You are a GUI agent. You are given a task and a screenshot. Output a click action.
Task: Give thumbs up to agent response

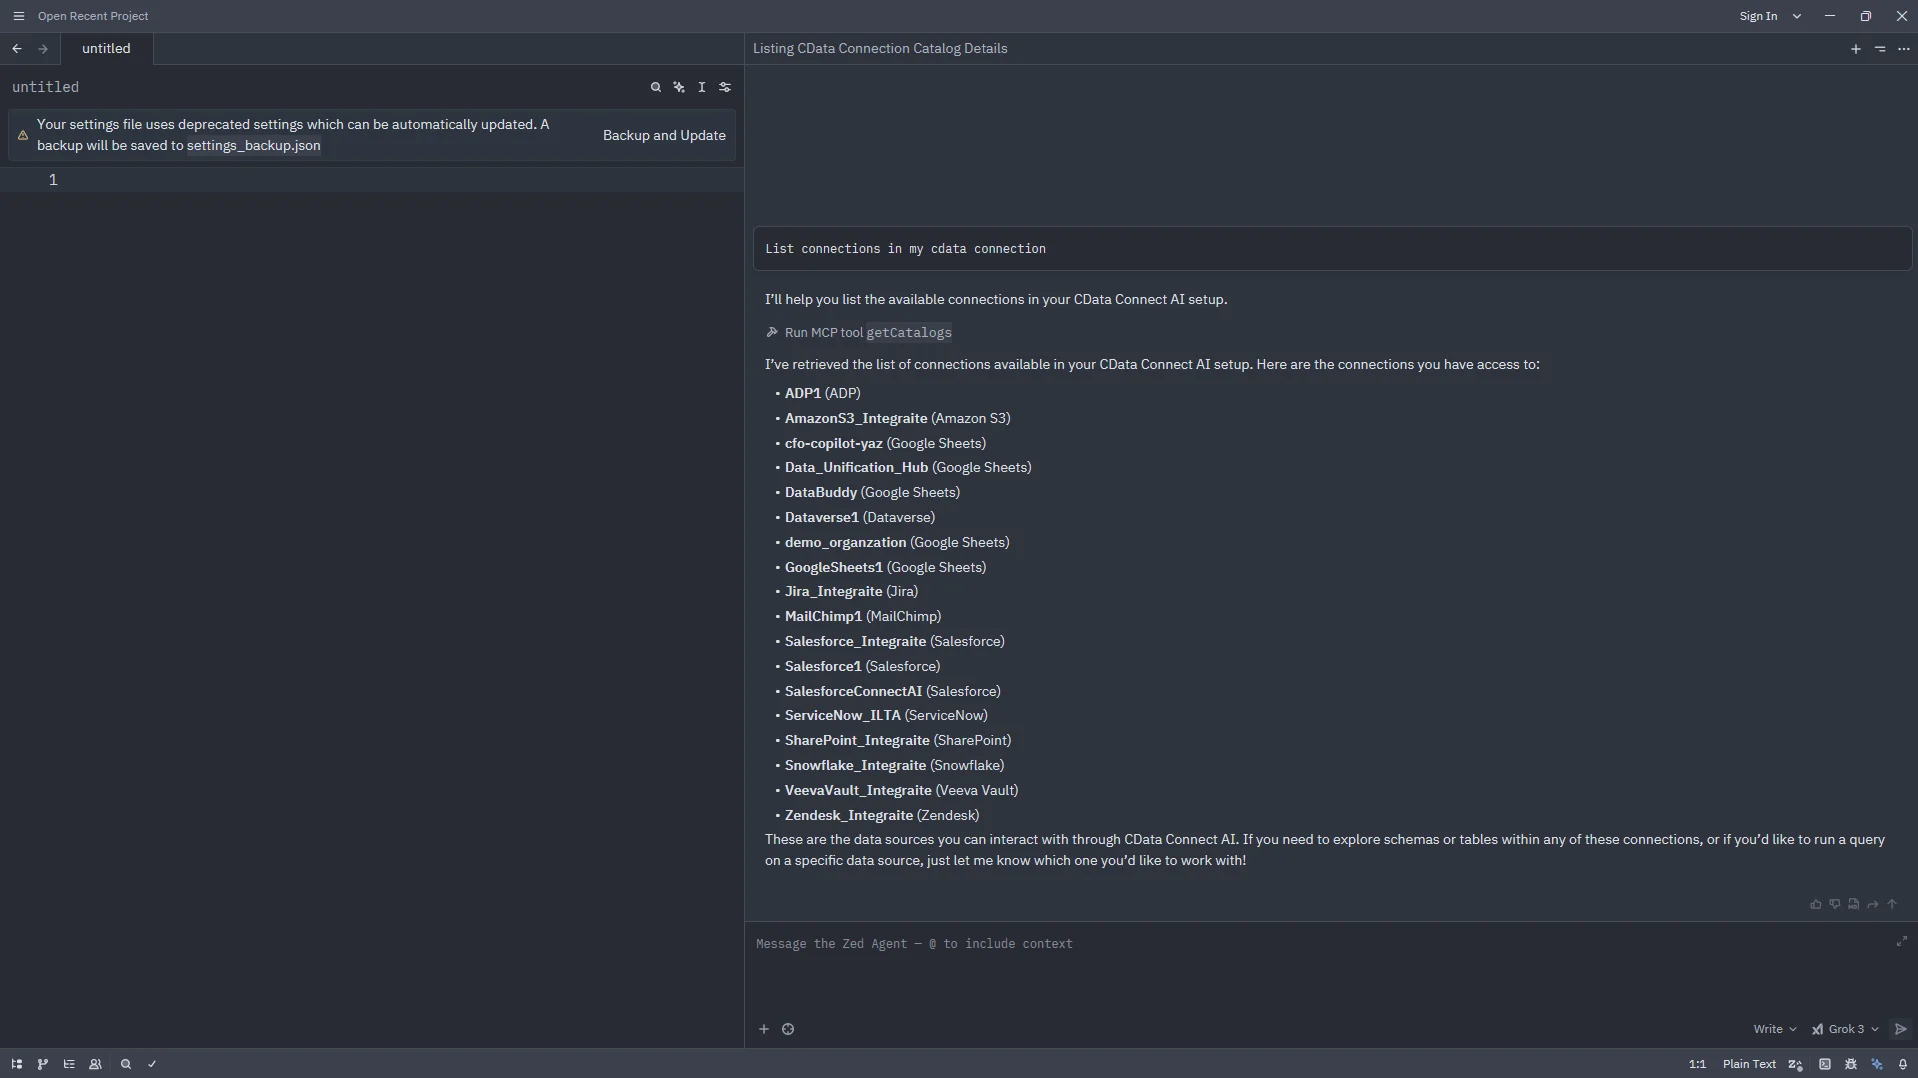point(1816,904)
